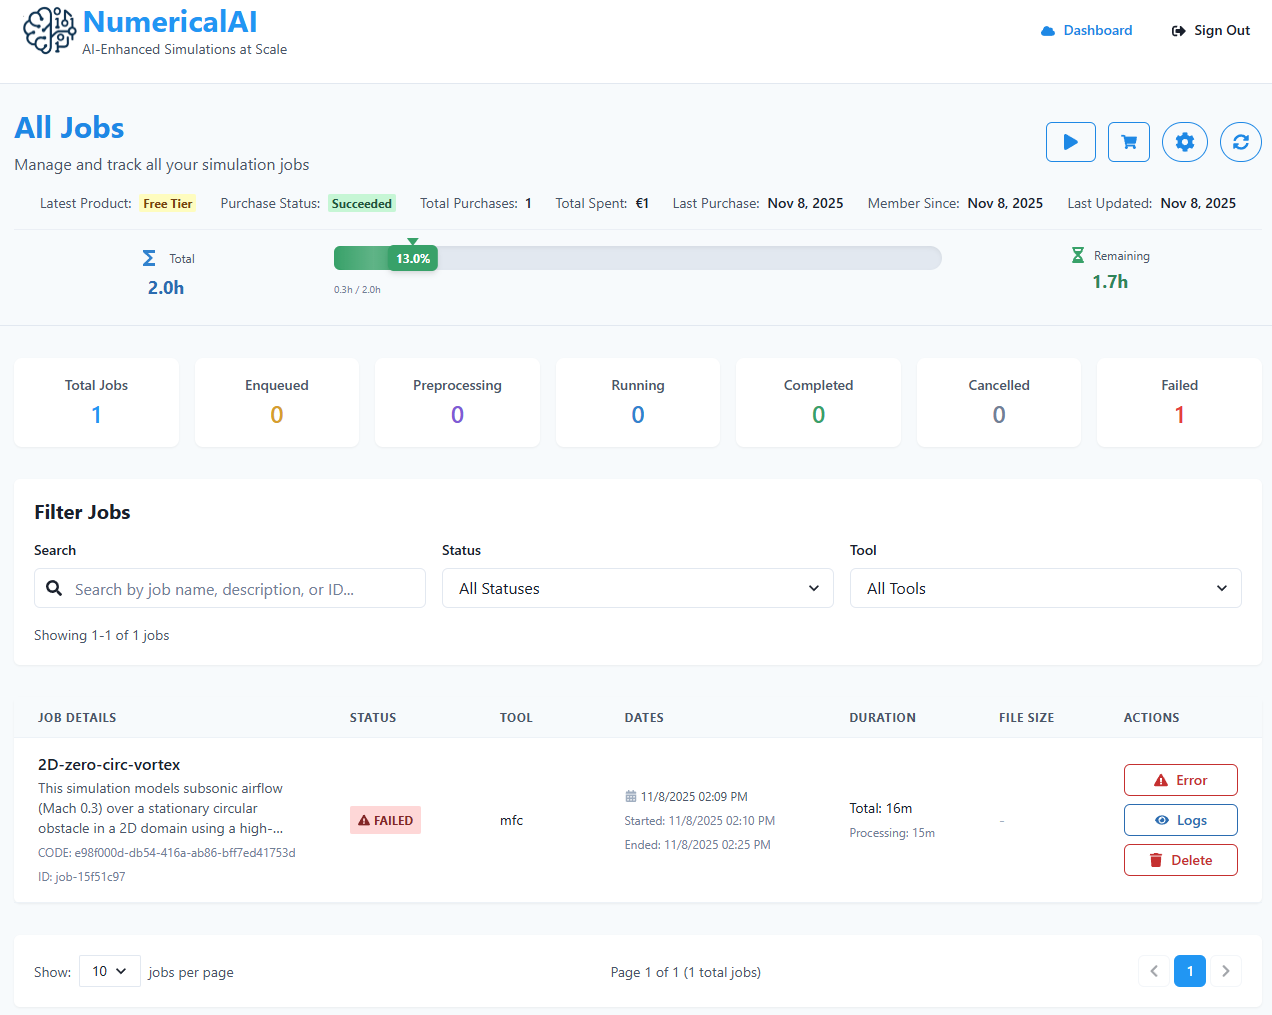Image resolution: width=1272 pixels, height=1015 pixels.
Task: Select the Total Jobs card
Action: (x=97, y=402)
